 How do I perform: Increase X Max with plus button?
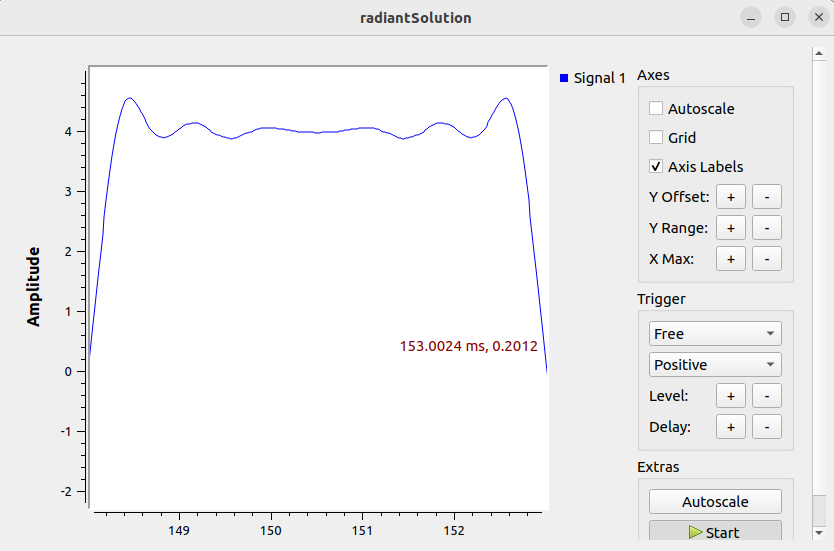[731, 259]
